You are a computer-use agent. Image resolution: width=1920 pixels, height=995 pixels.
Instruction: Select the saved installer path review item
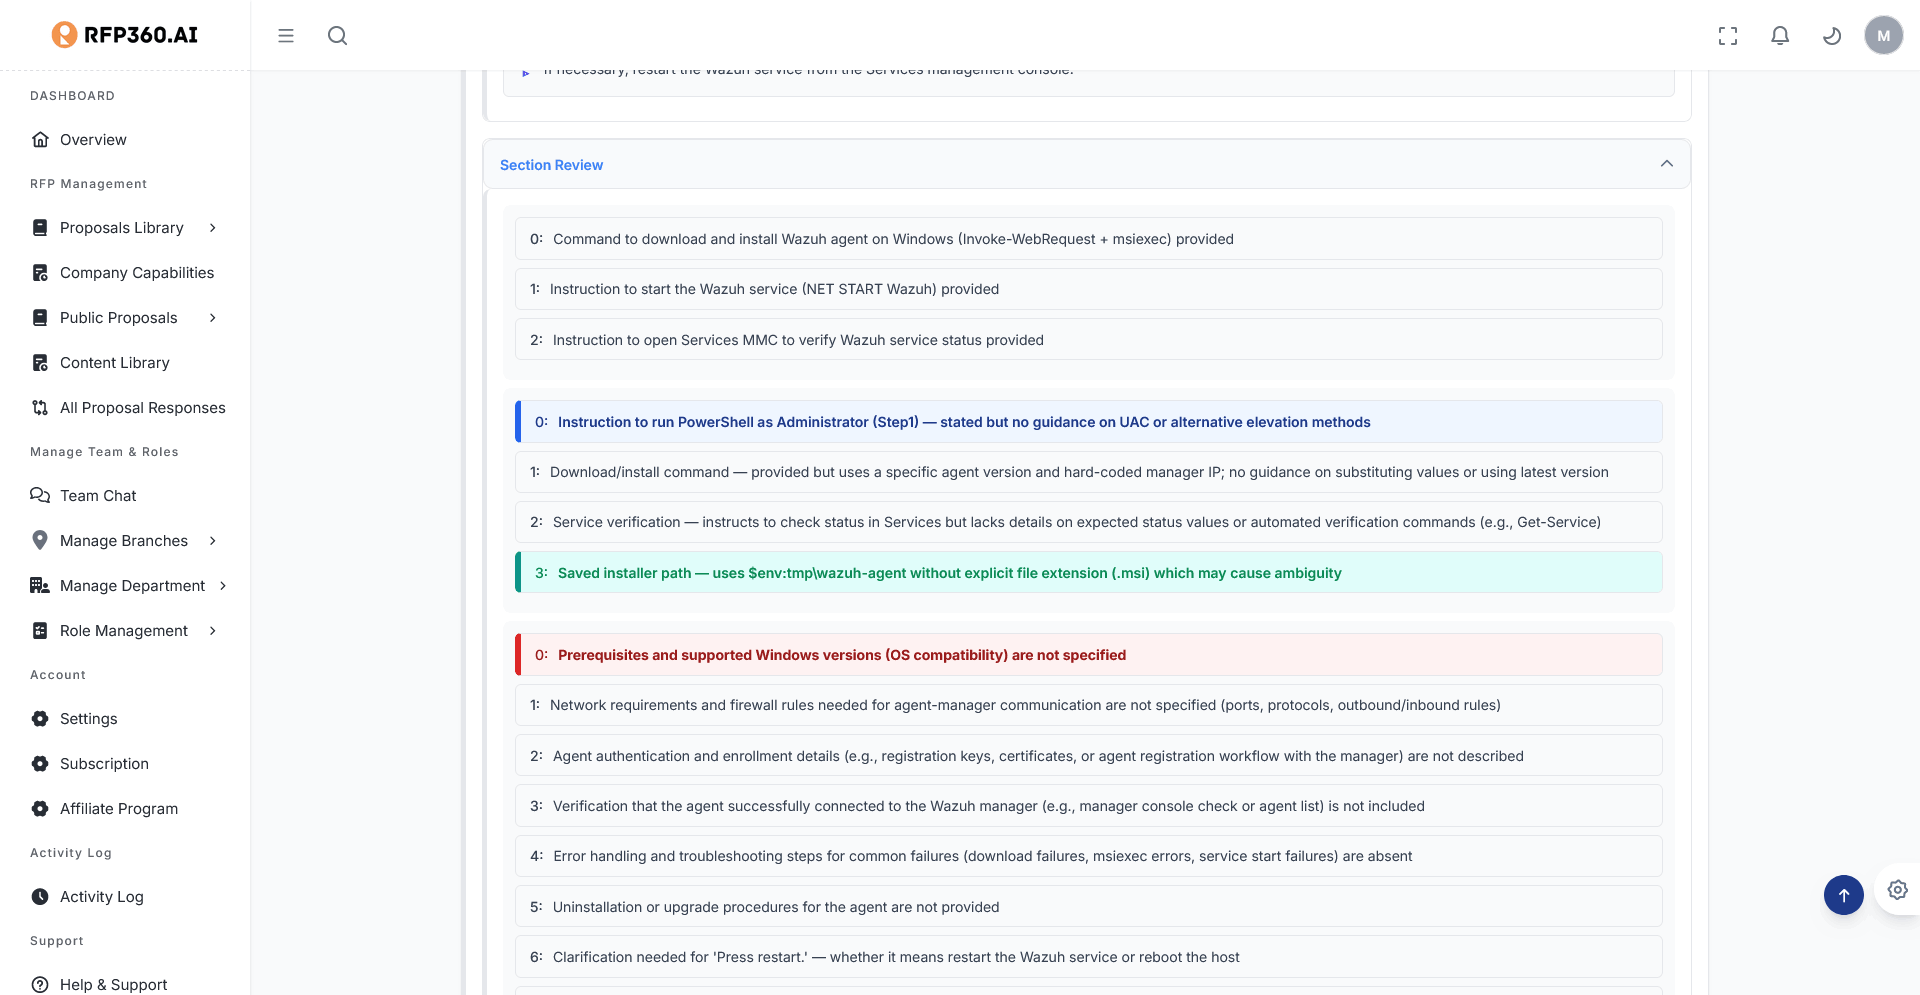click(949, 573)
